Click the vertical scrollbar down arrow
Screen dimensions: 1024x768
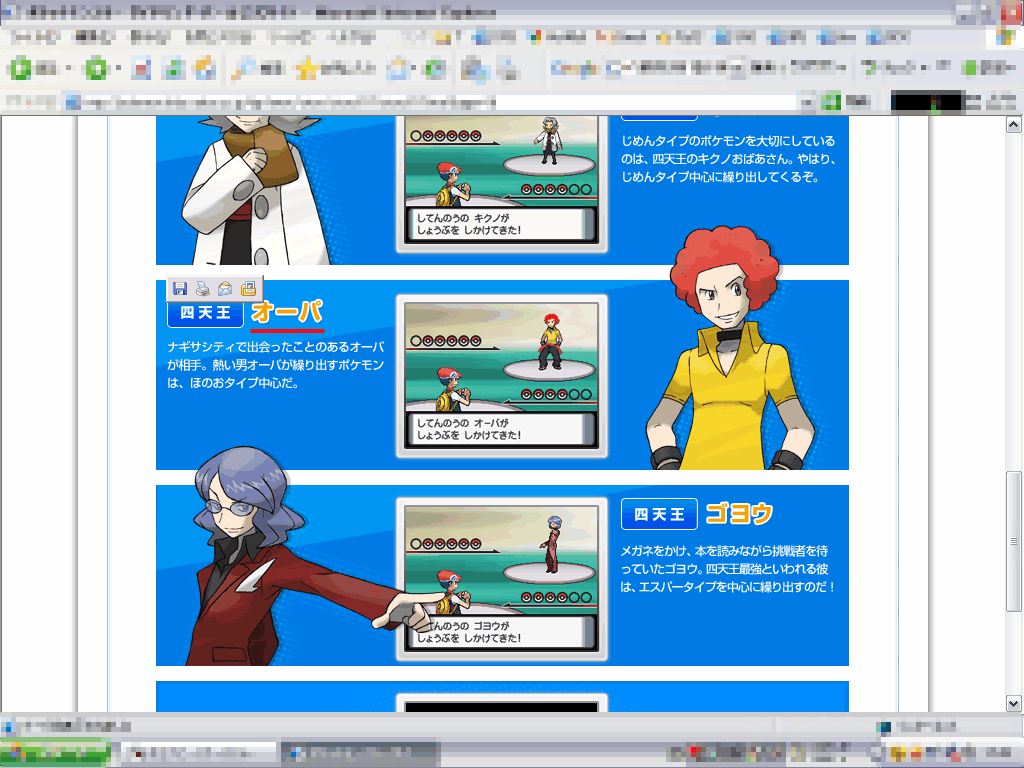1013,703
